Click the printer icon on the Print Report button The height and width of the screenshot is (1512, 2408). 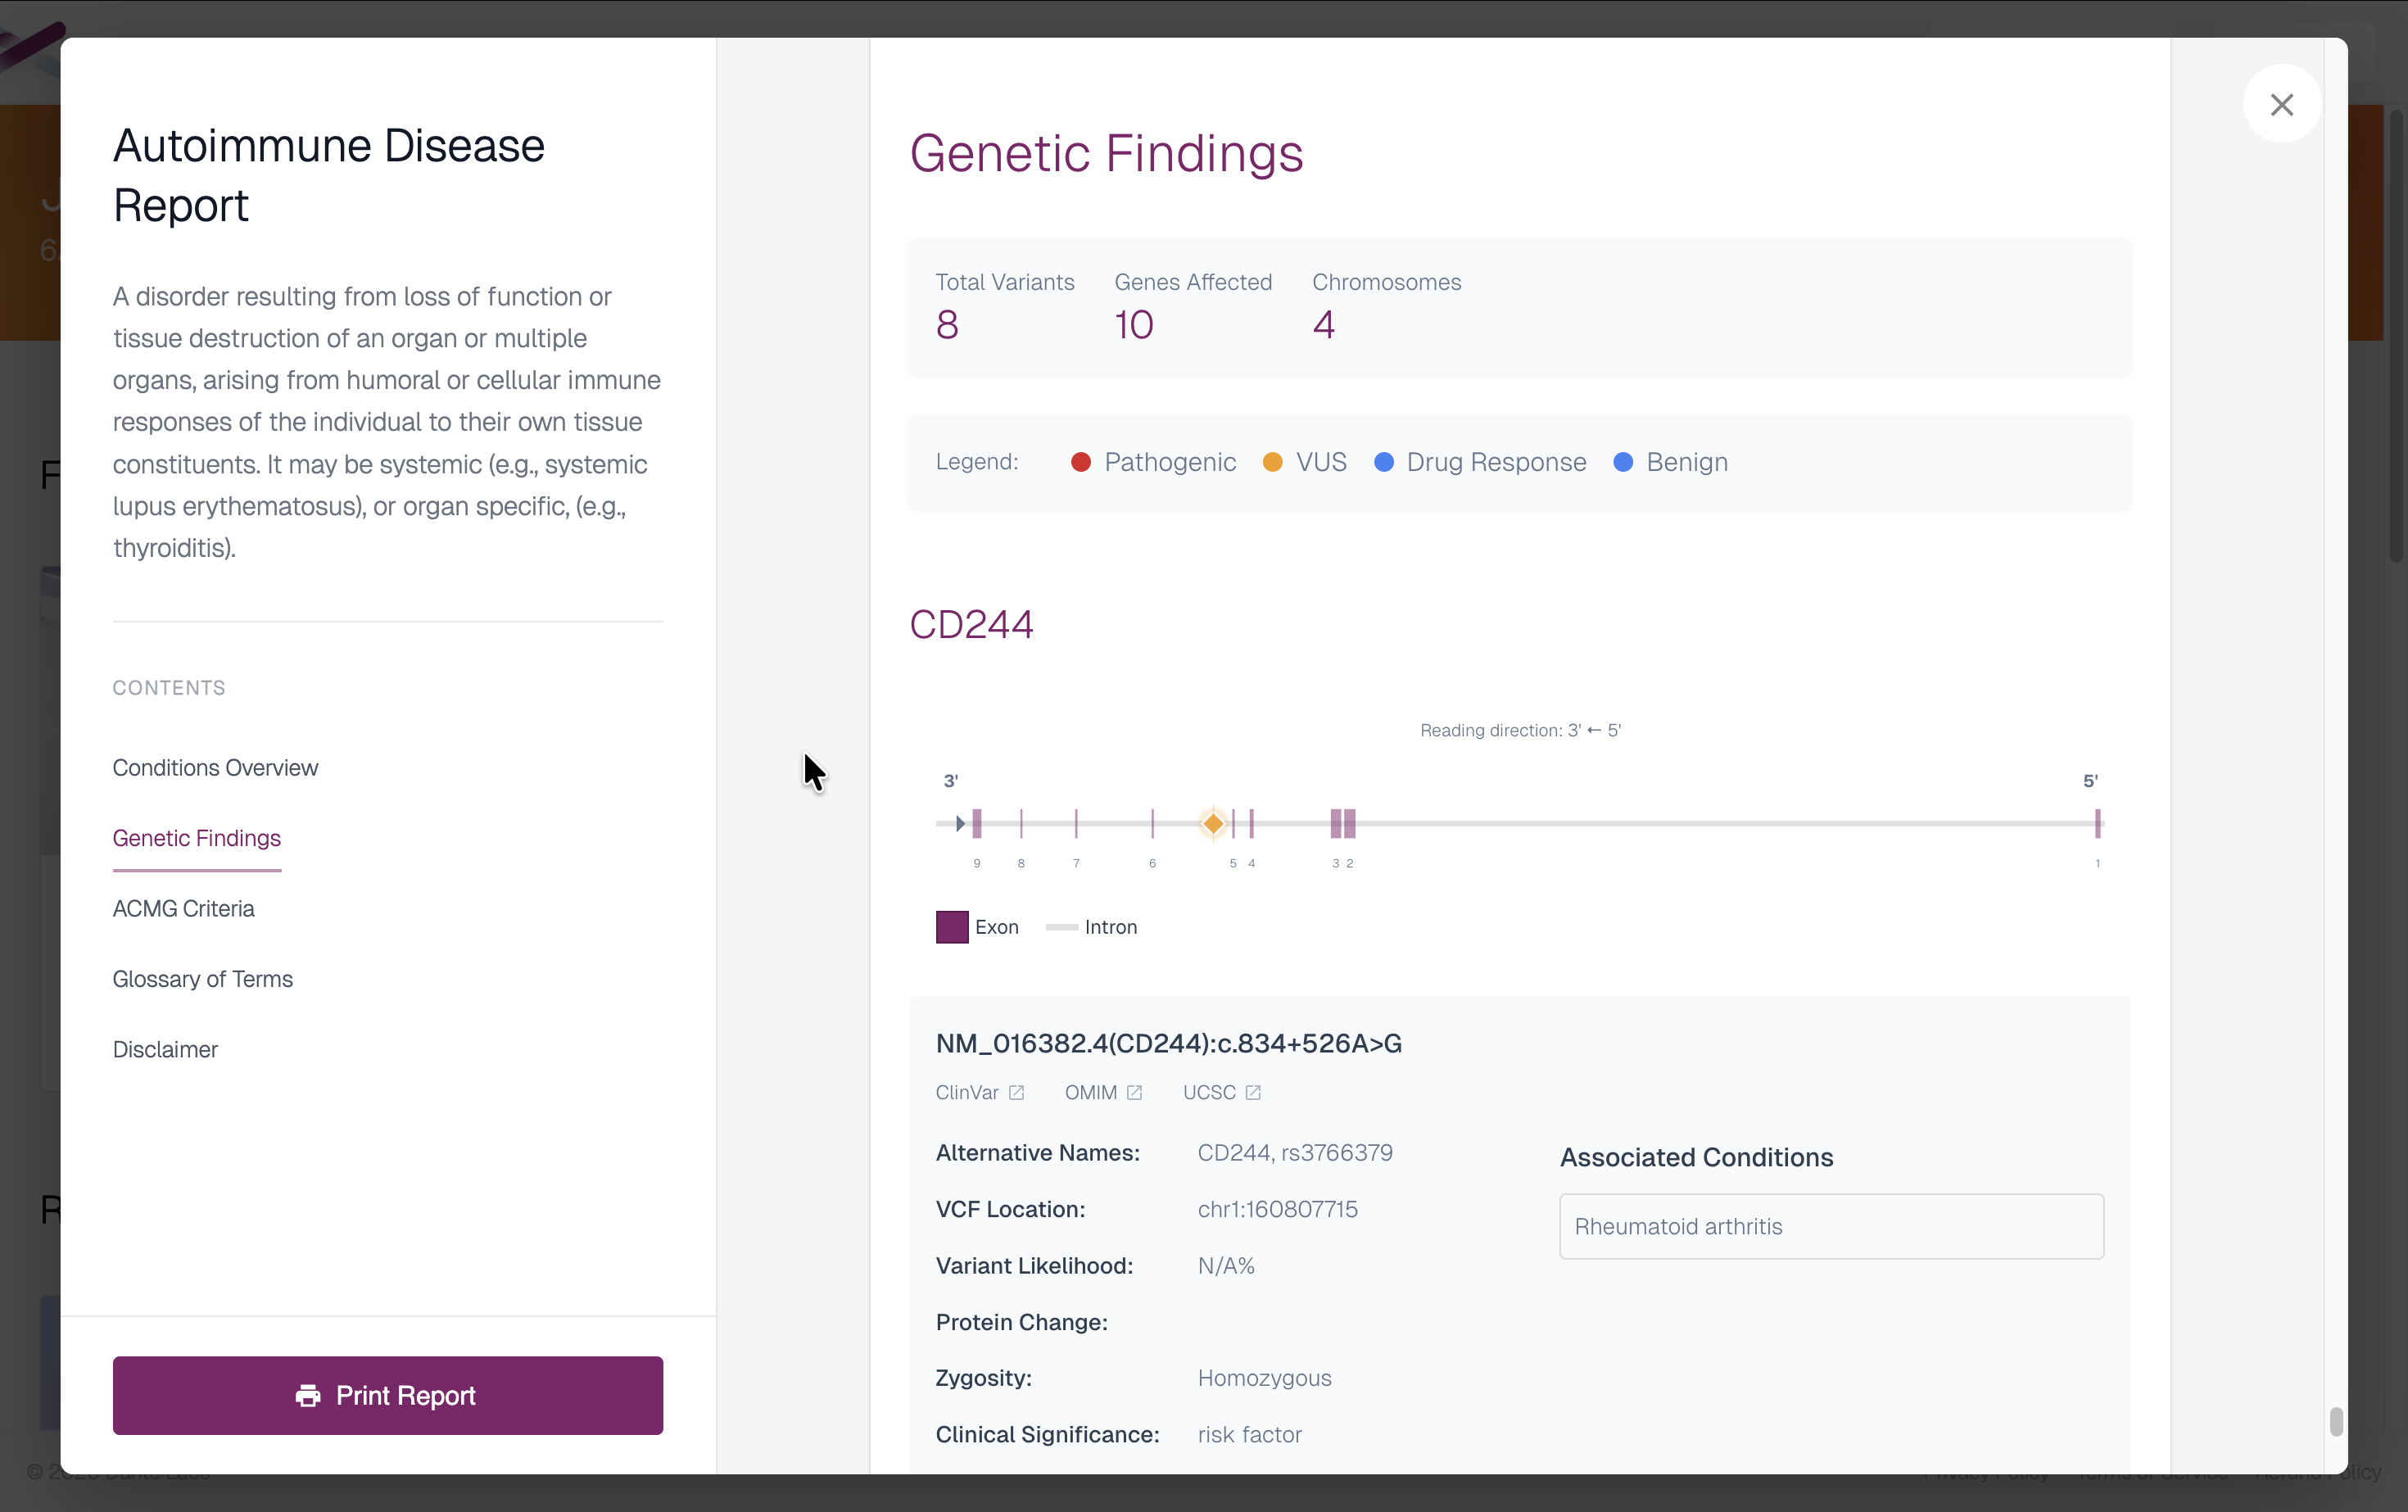point(308,1395)
